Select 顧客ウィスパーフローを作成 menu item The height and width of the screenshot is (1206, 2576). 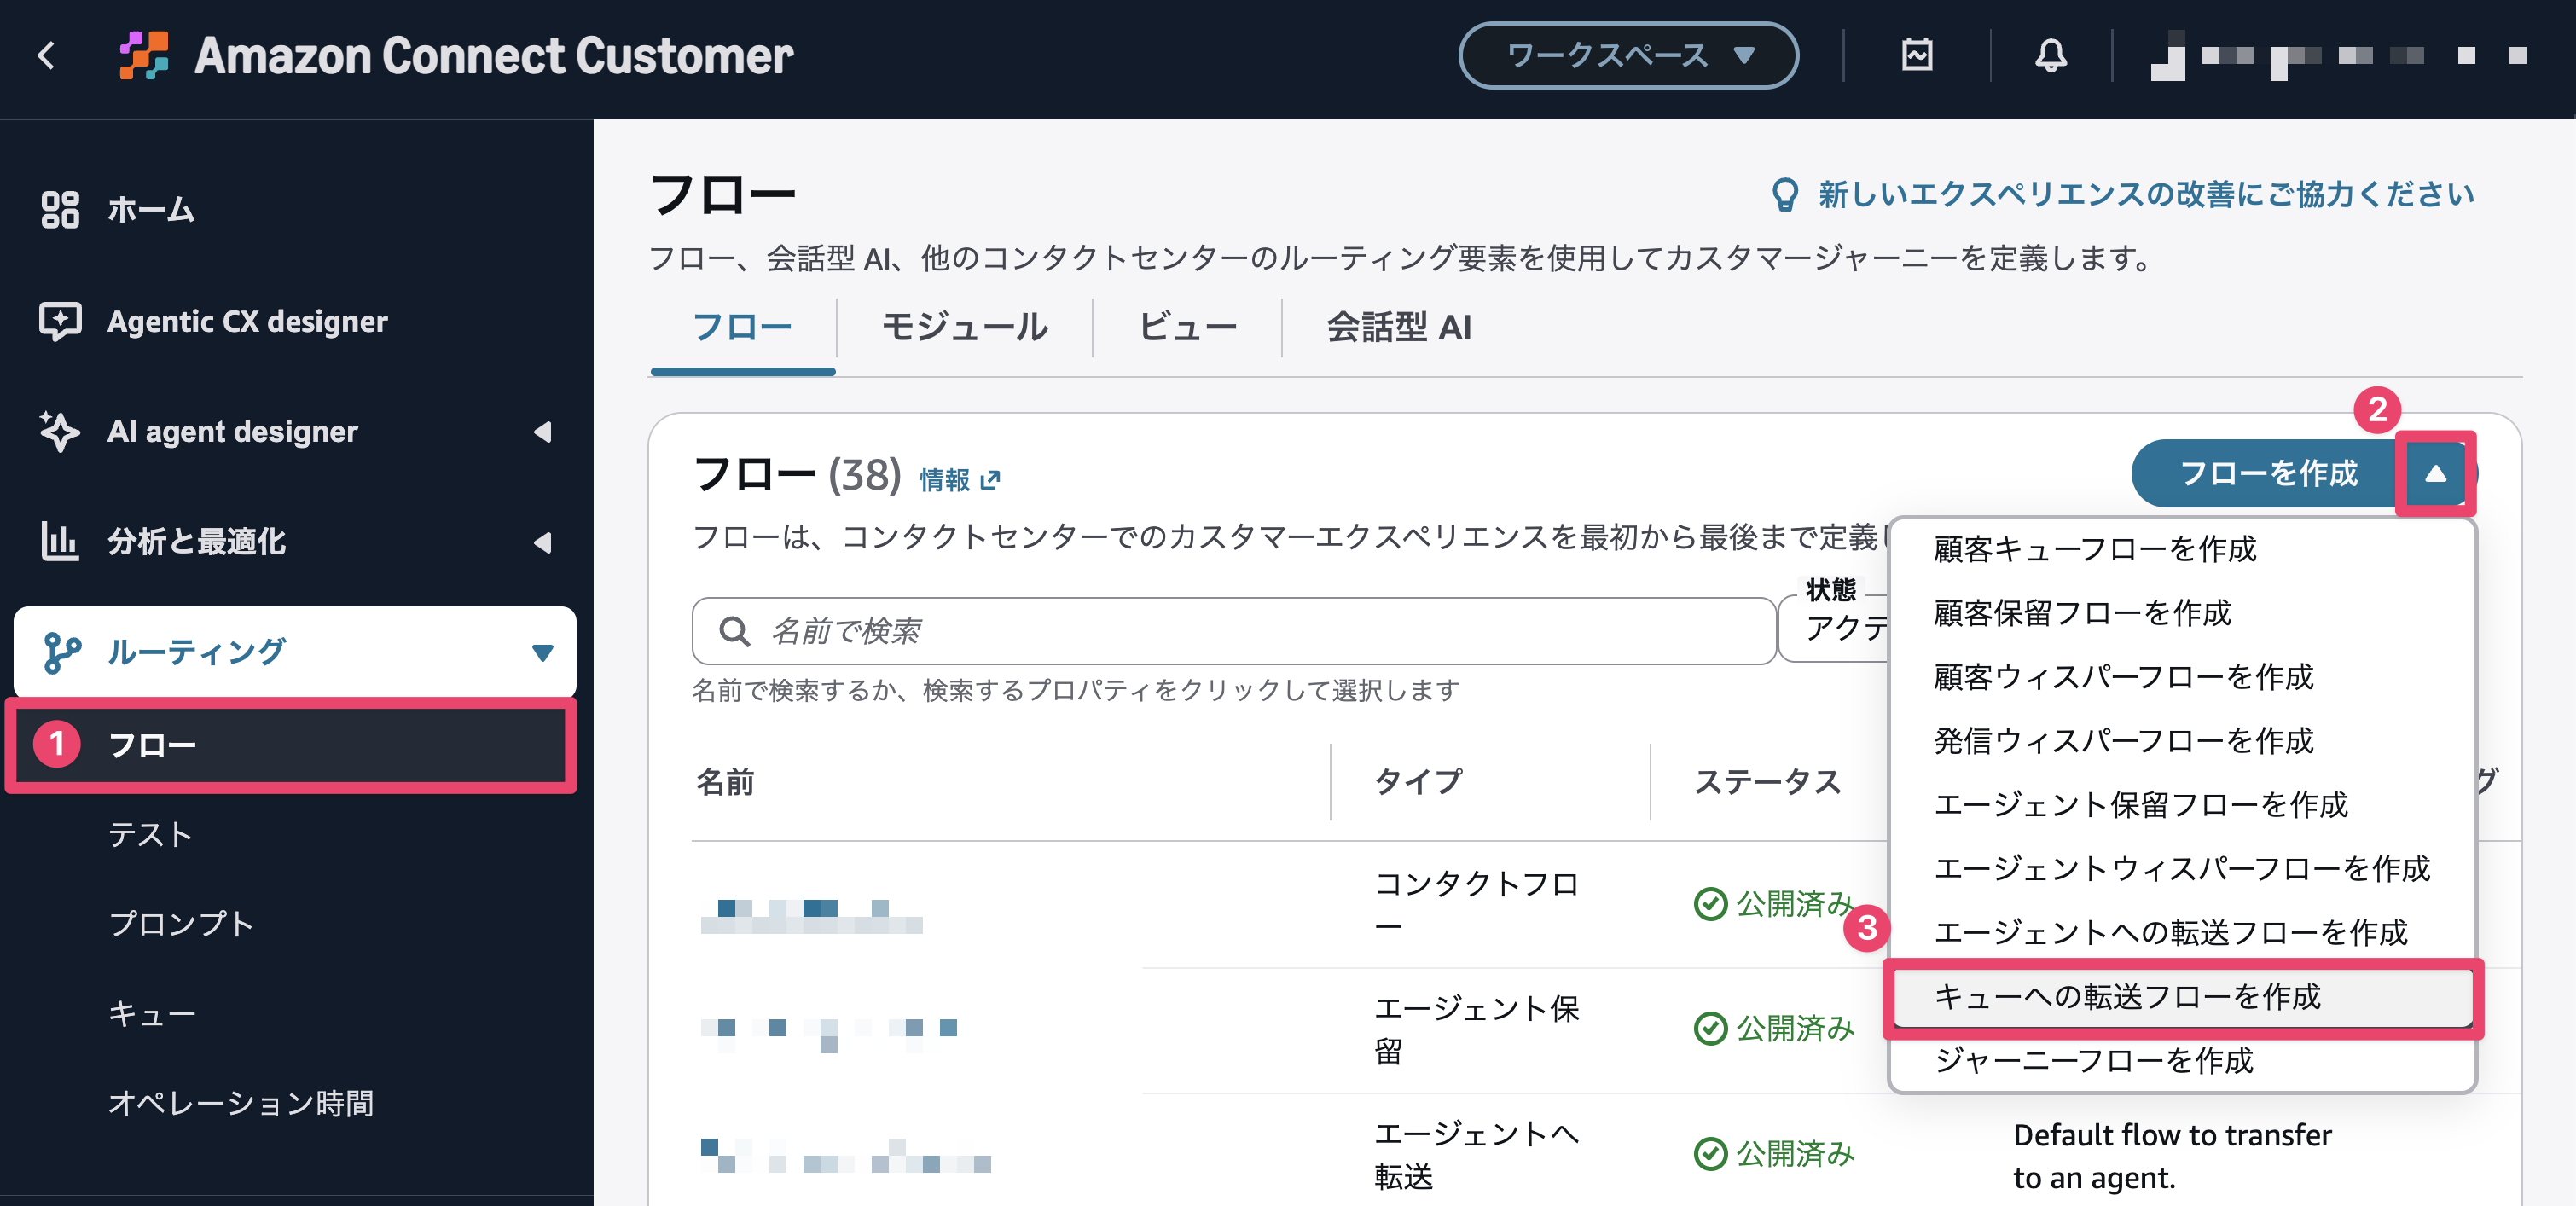[2182, 677]
